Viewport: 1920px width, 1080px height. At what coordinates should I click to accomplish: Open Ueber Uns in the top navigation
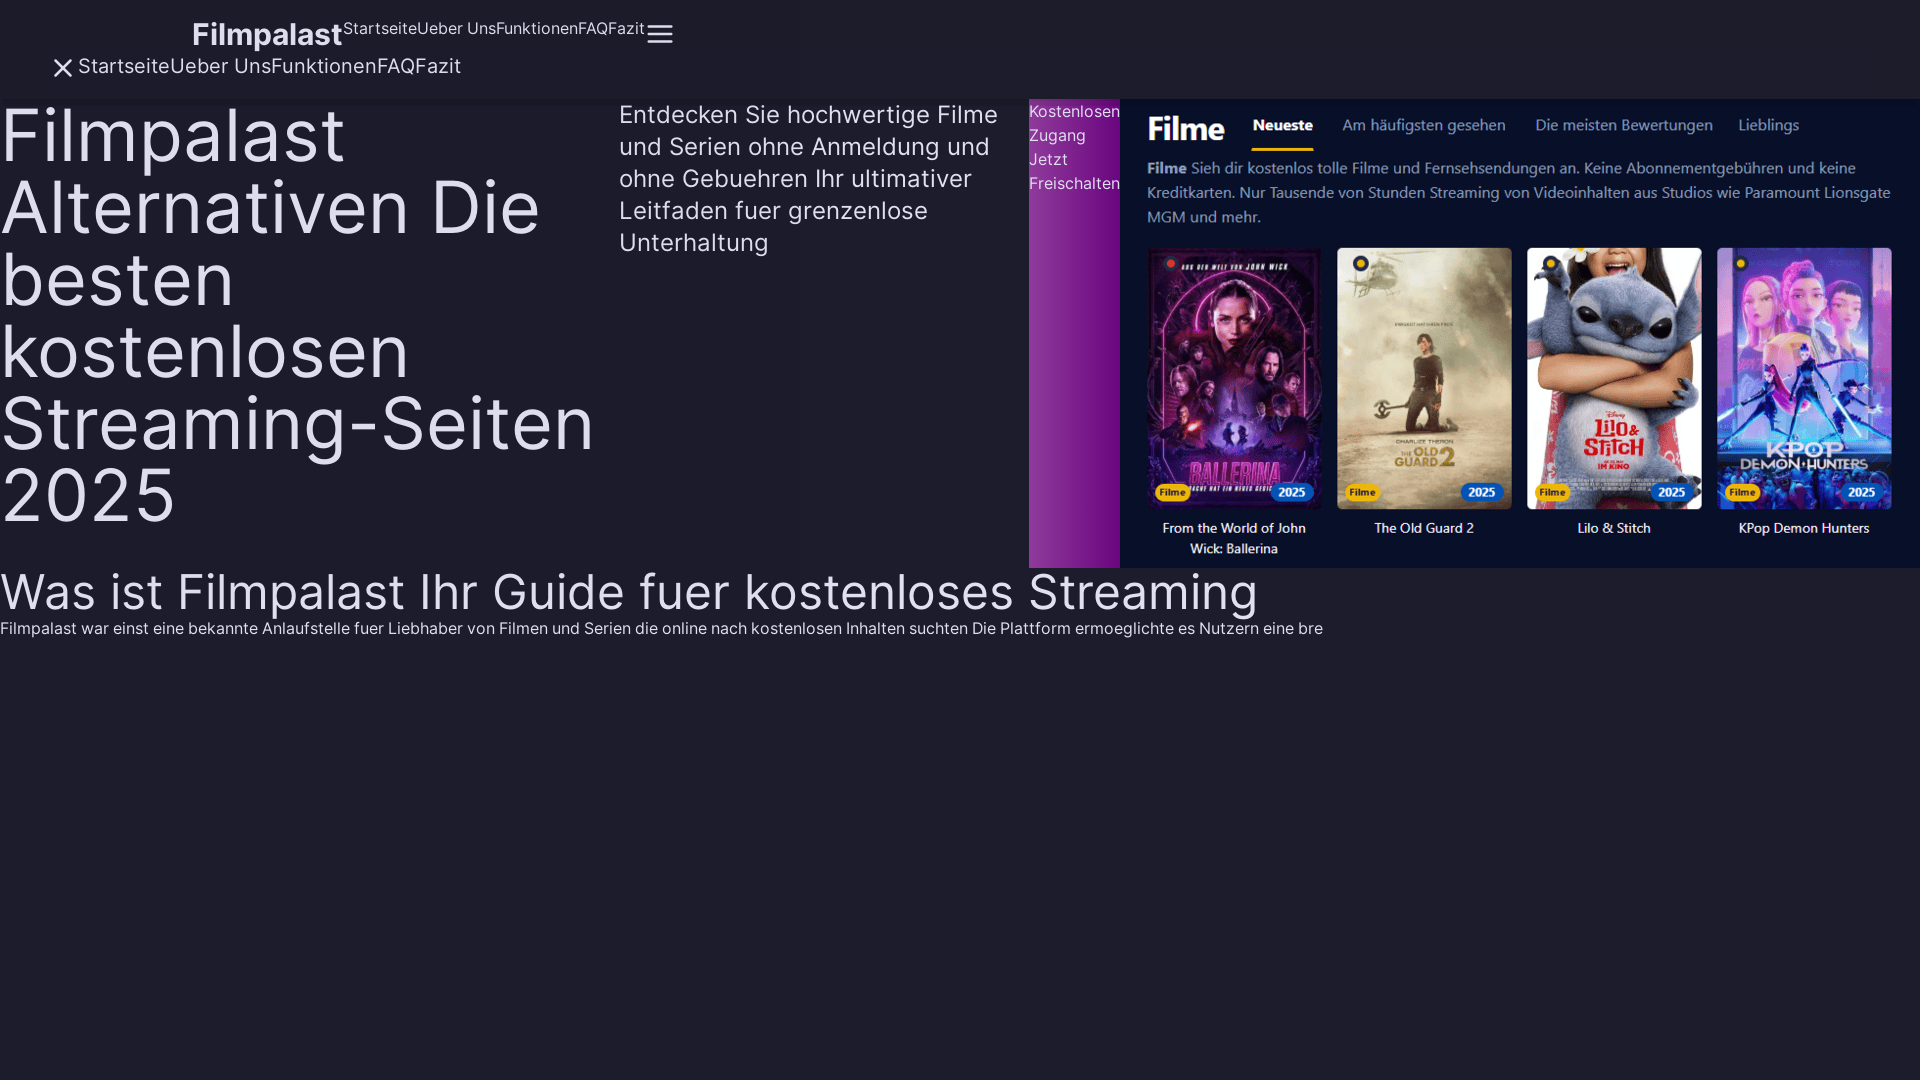click(x=456, y=29)
